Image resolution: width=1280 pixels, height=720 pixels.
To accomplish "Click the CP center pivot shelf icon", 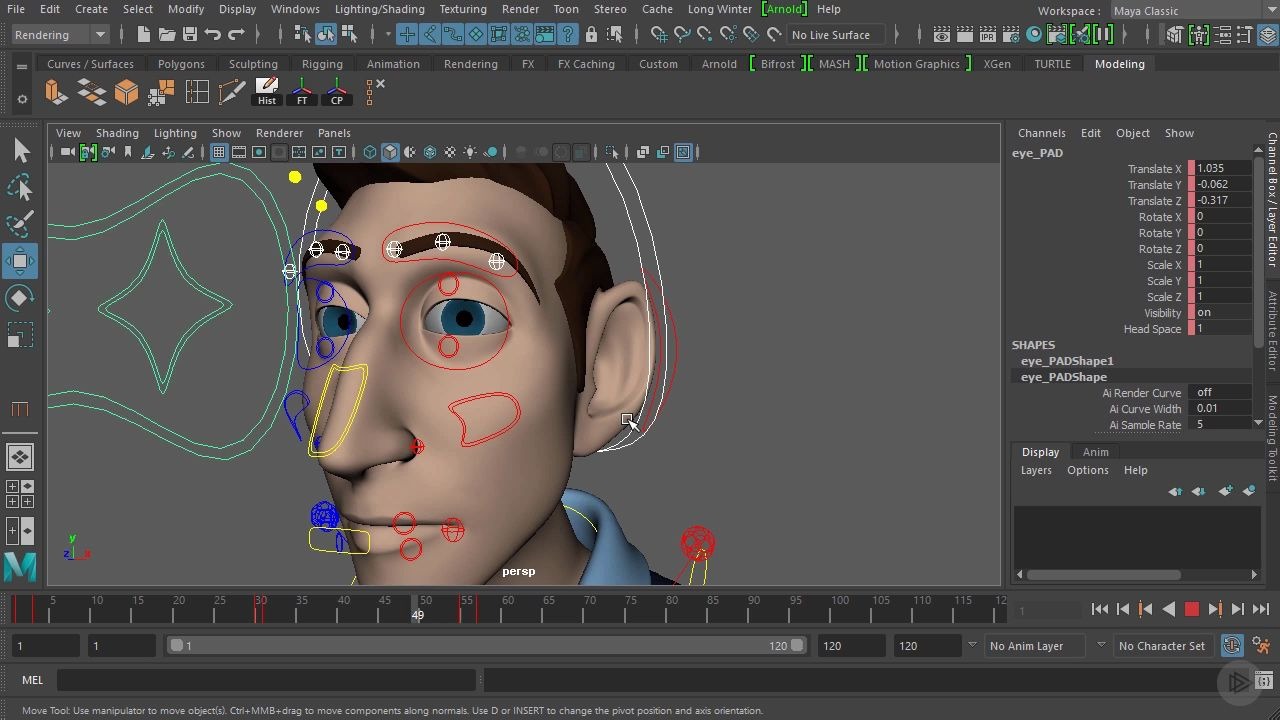I will point(337,92).
